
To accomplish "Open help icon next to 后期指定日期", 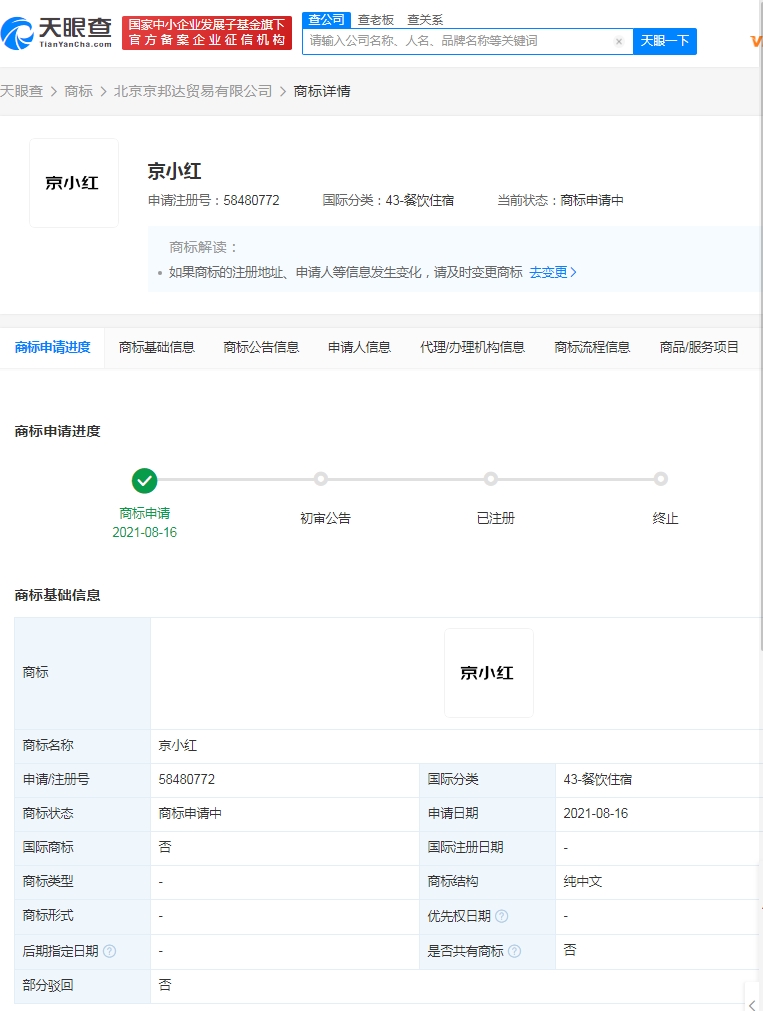I will 110,951.
